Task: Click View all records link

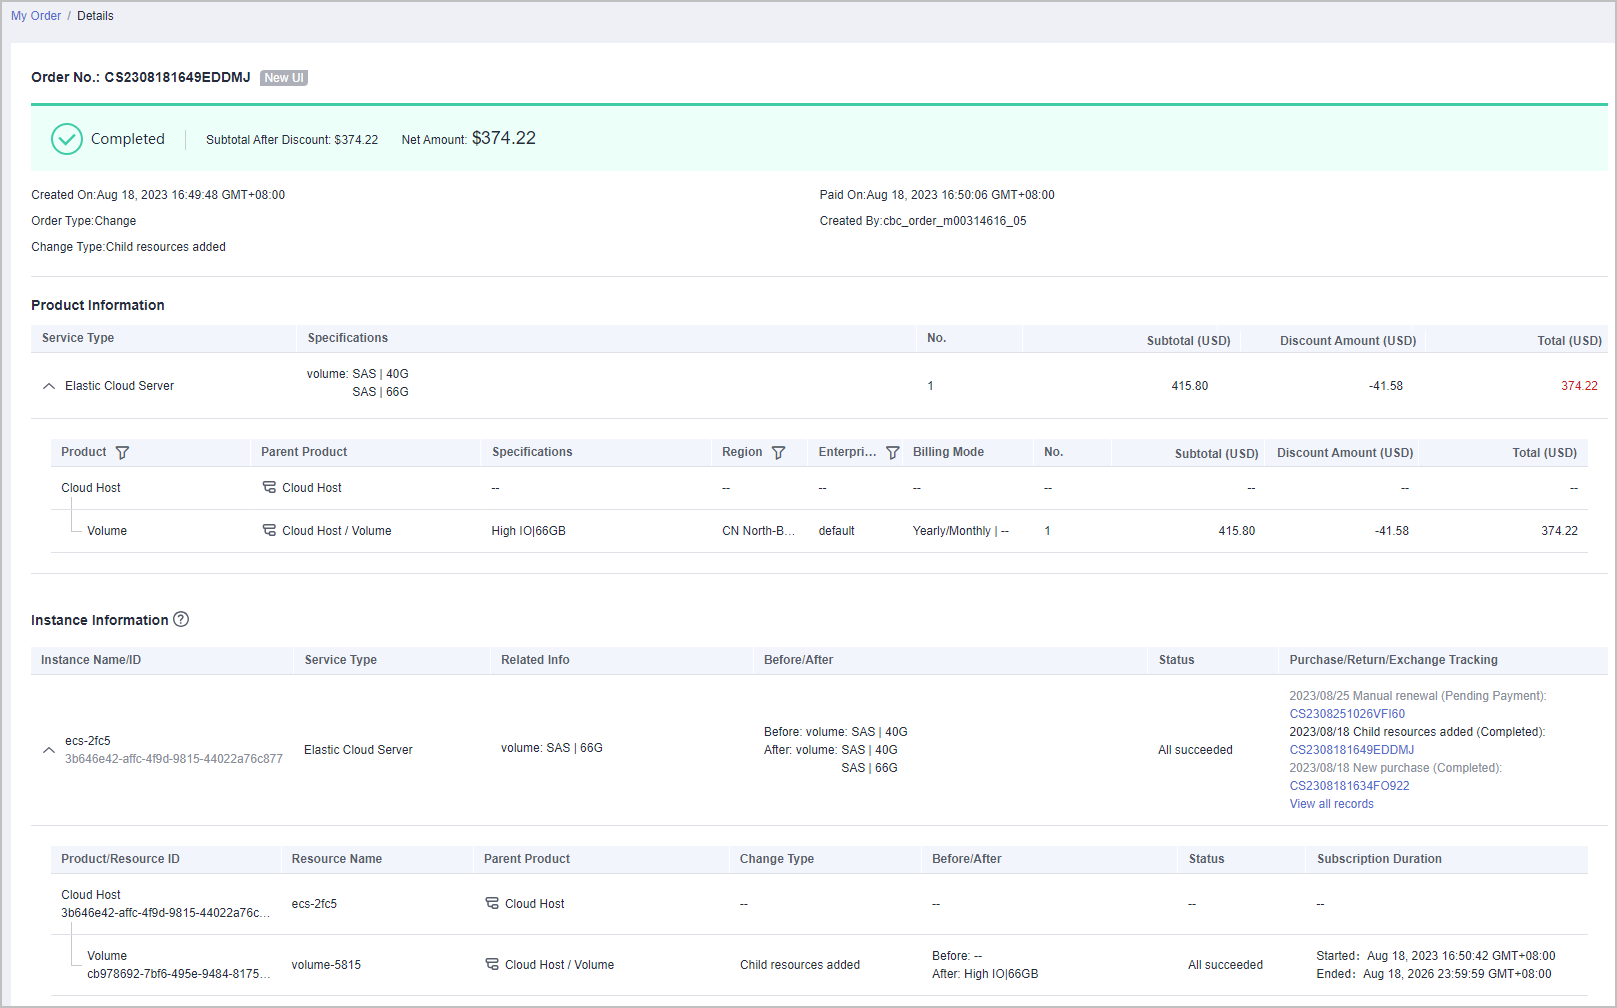Action: tap(1331, 804)
